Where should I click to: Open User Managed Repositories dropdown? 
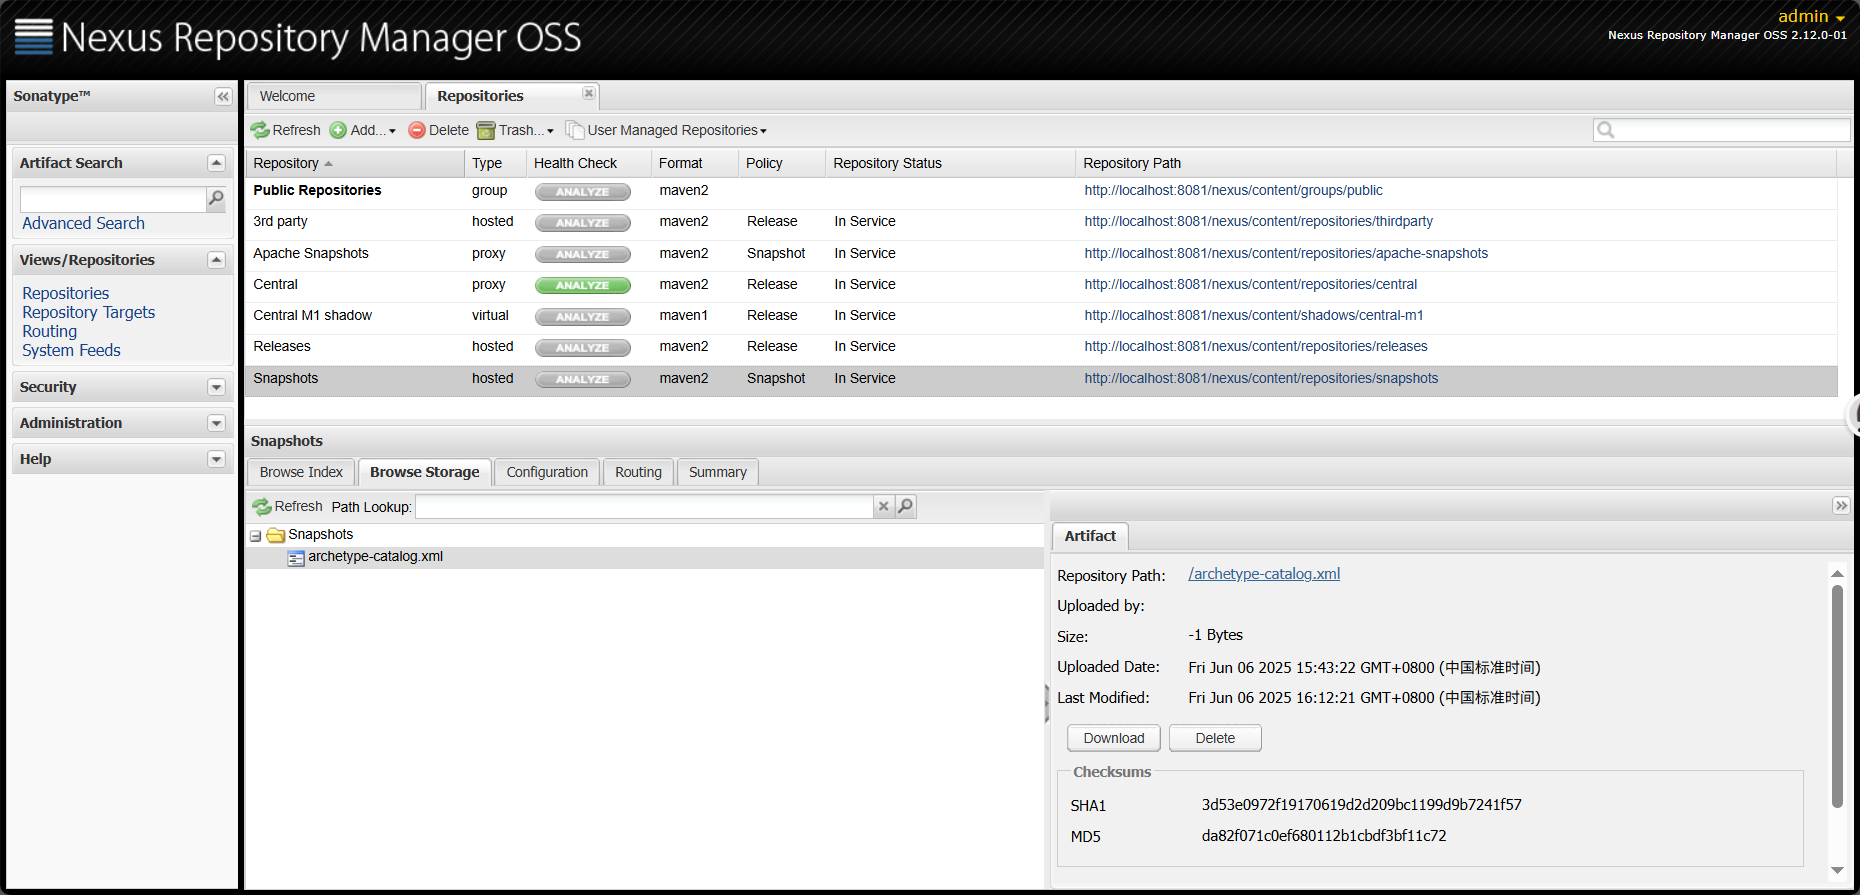666,130
